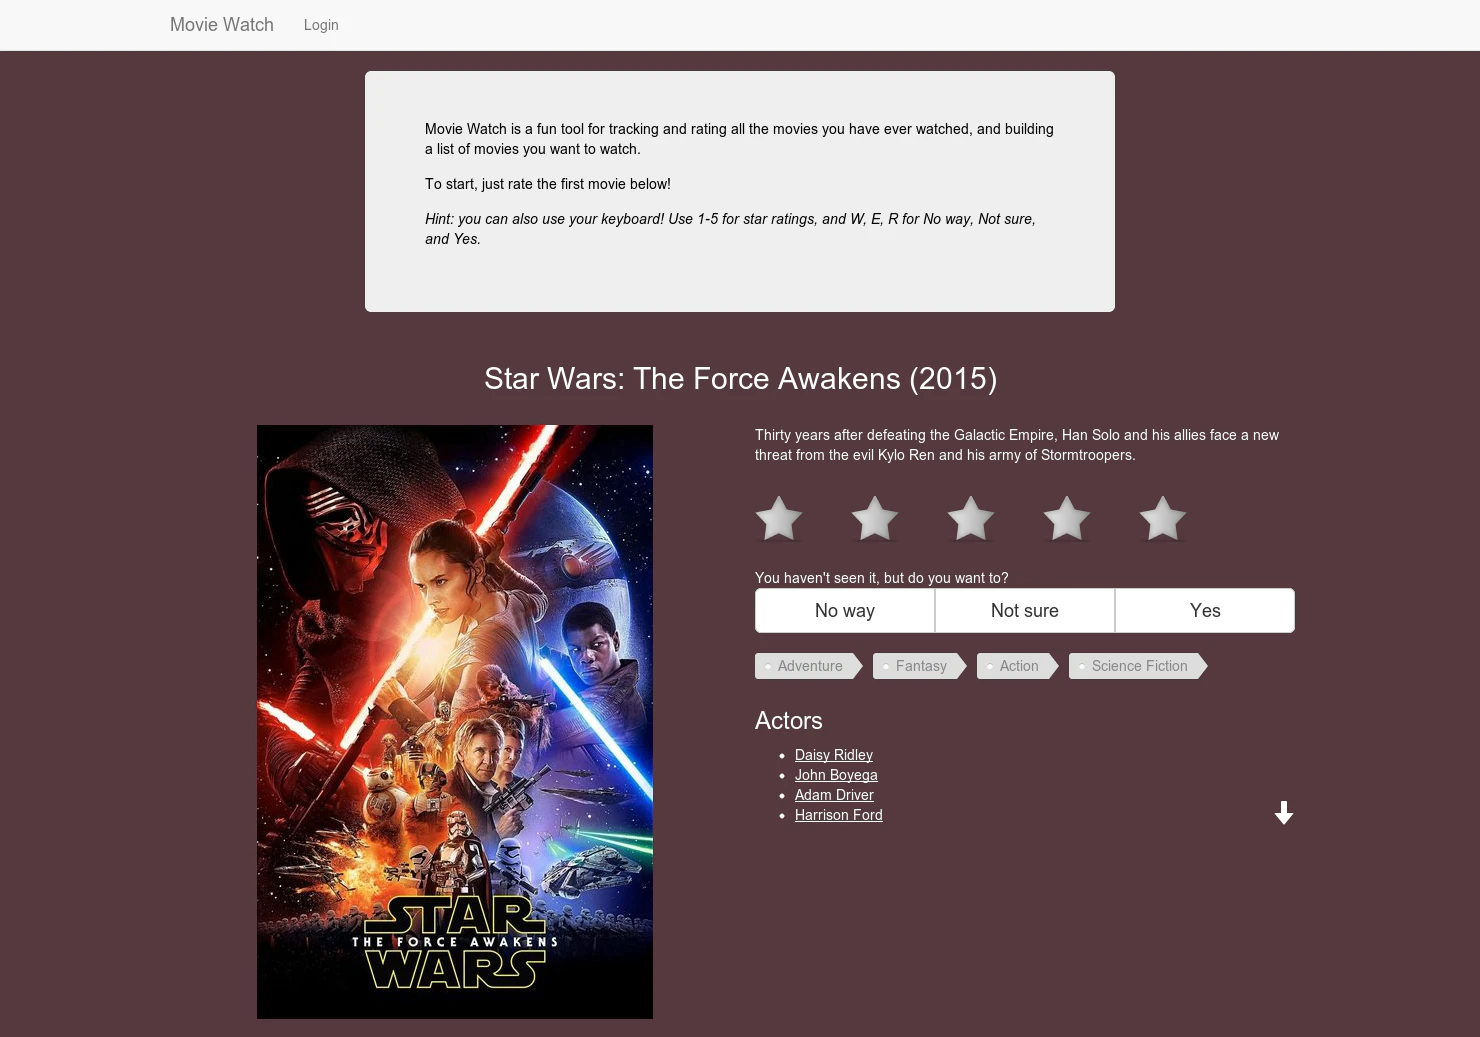1480x1037 pixels.
Task: Open the Adventure genre tag
Action: 808,666
